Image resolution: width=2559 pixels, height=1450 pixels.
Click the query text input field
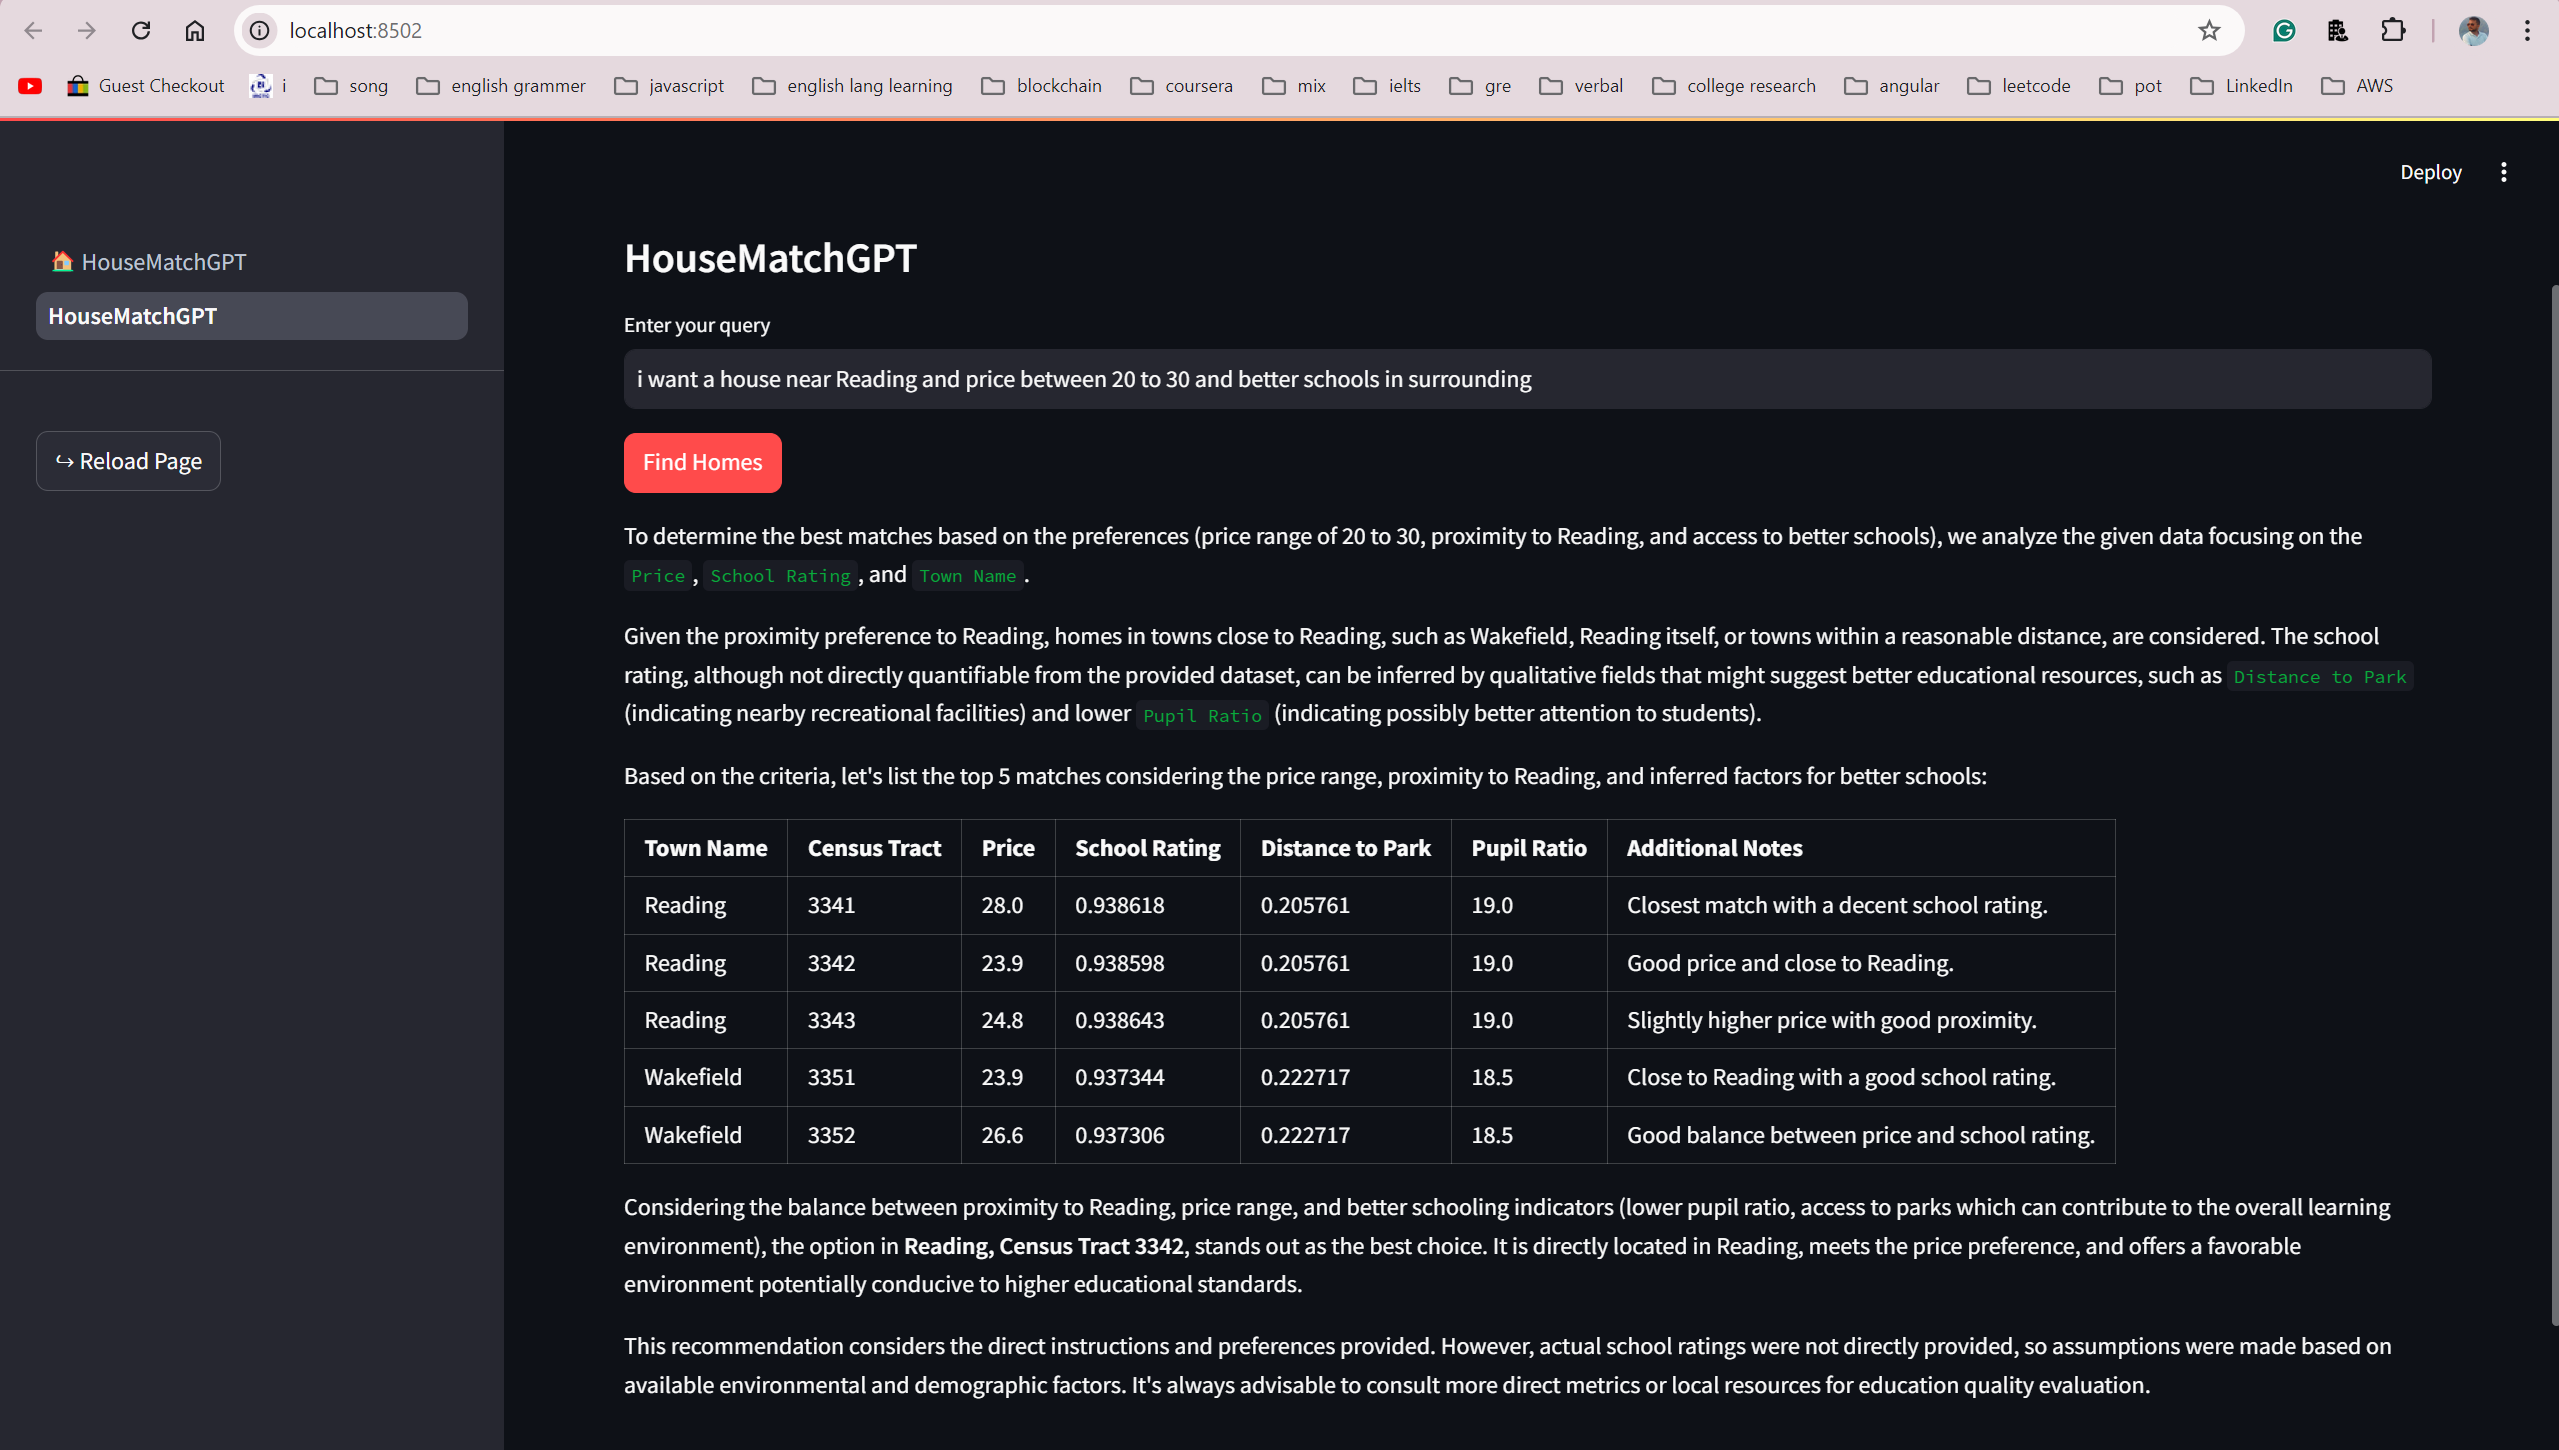pos(1526,379)
